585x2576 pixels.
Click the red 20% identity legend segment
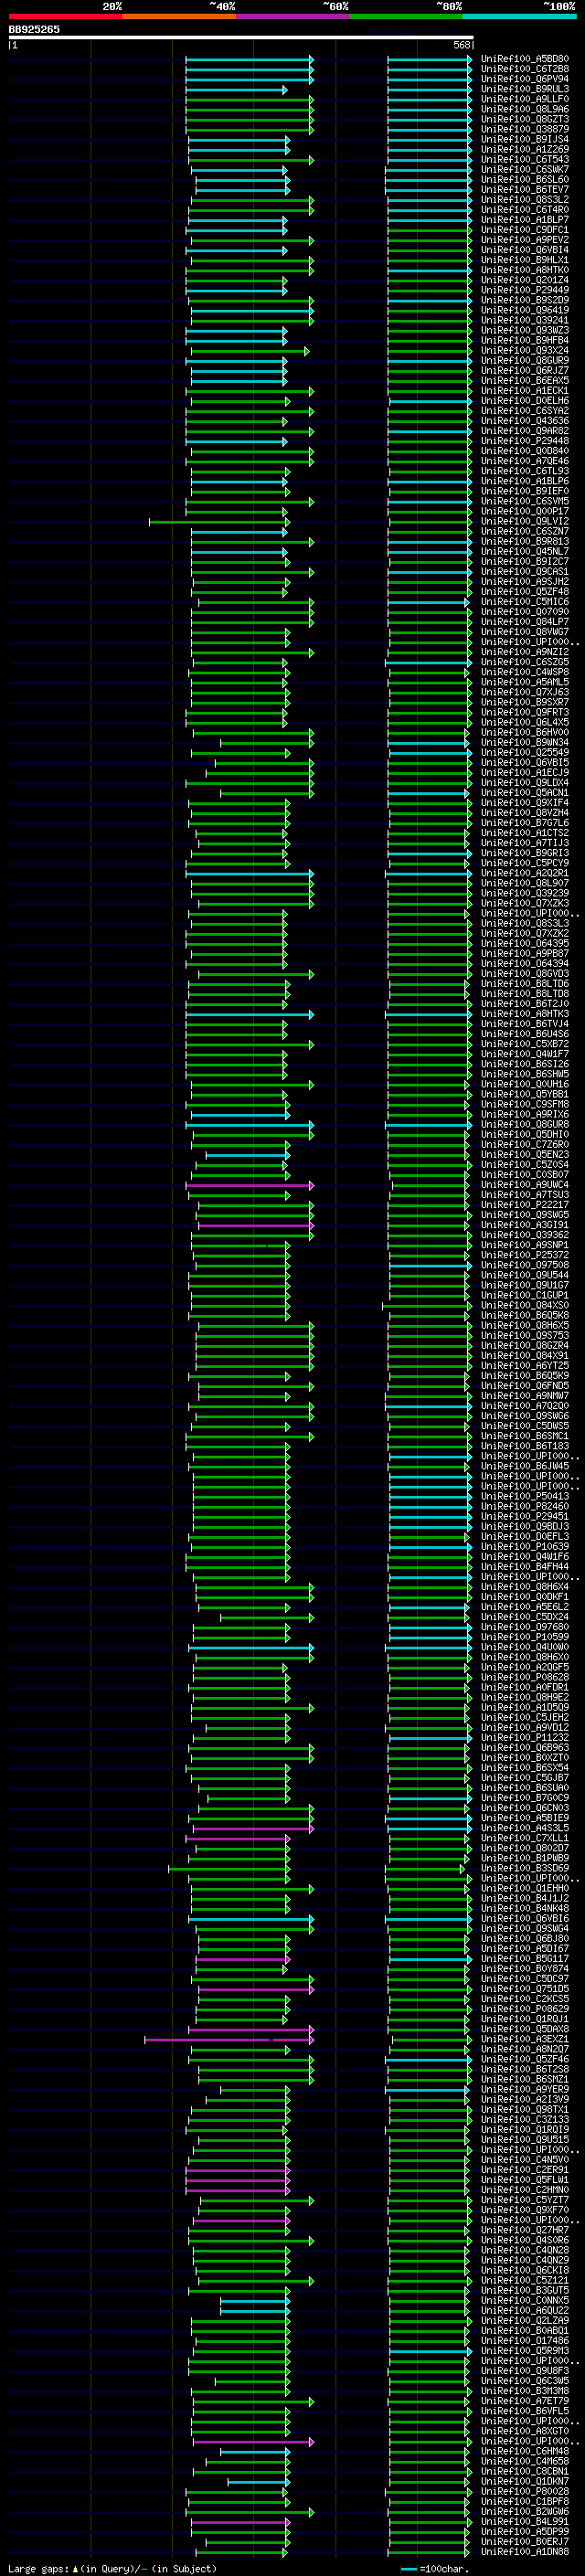coord(65,16)
